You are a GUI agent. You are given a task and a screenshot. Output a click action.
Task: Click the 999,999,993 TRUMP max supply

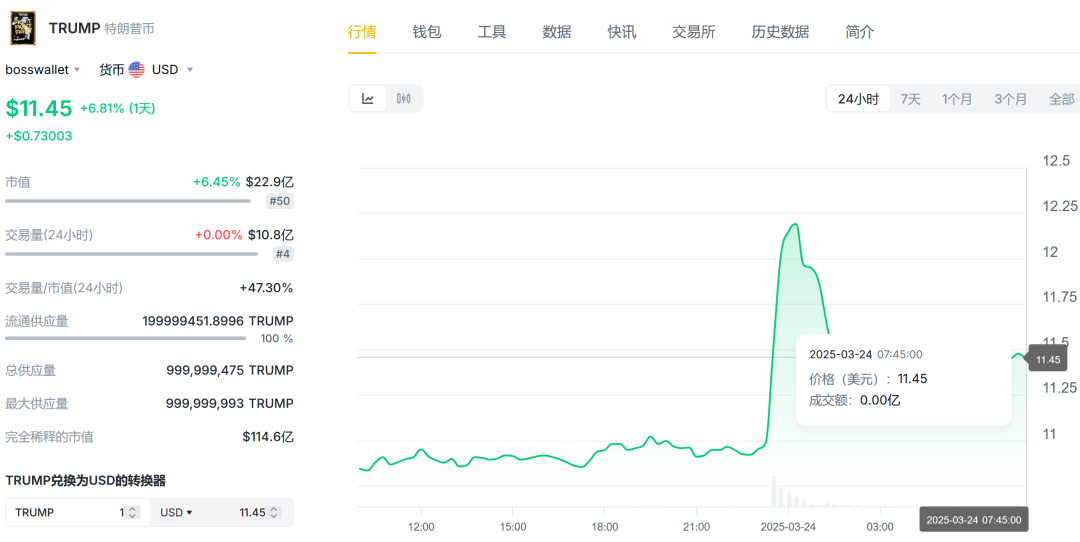[229, 404]
